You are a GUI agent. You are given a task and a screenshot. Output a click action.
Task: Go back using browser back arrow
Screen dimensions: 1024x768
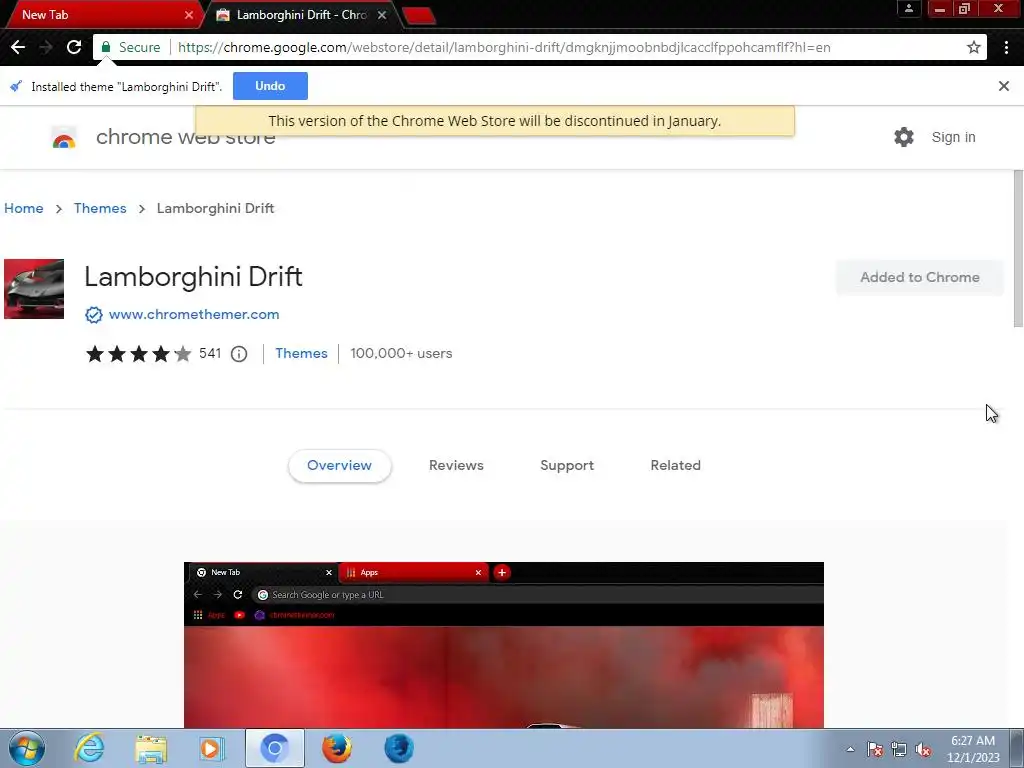[x=18, y=47]
